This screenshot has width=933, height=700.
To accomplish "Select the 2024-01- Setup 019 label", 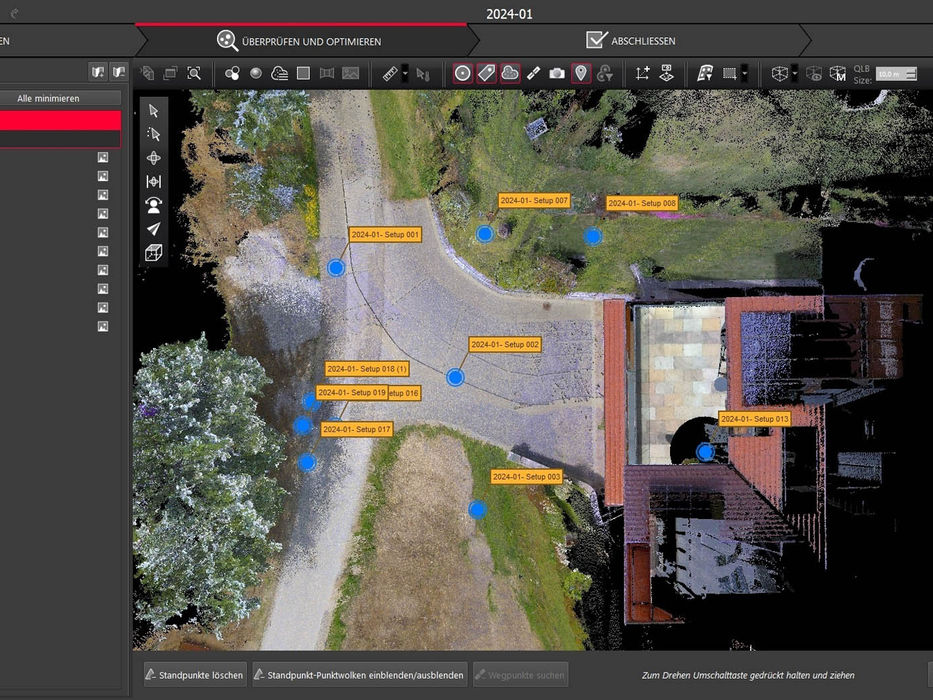I will tap(352, 393).
